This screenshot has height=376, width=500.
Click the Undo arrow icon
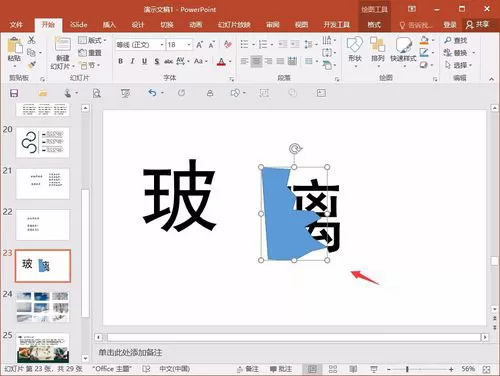click(152, 93)
